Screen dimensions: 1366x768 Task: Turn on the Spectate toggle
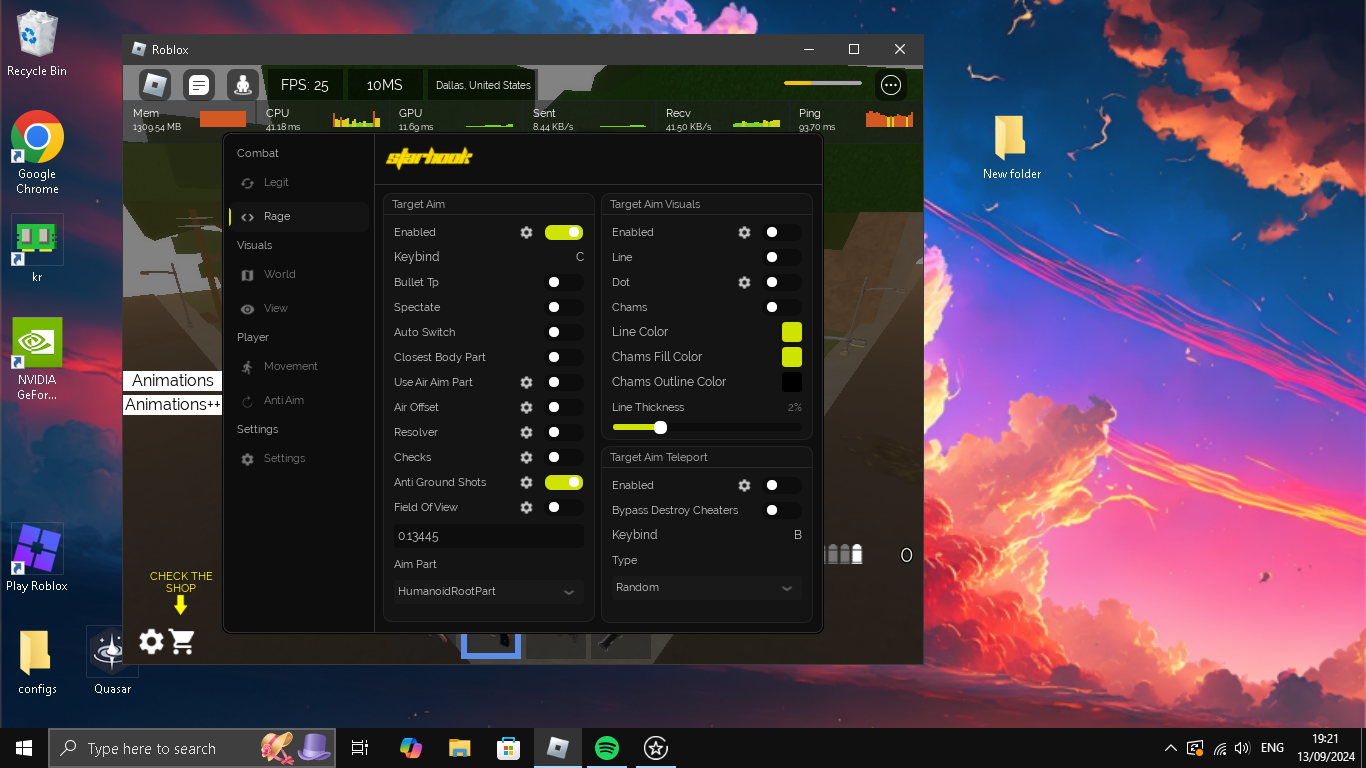pos(564,307)
